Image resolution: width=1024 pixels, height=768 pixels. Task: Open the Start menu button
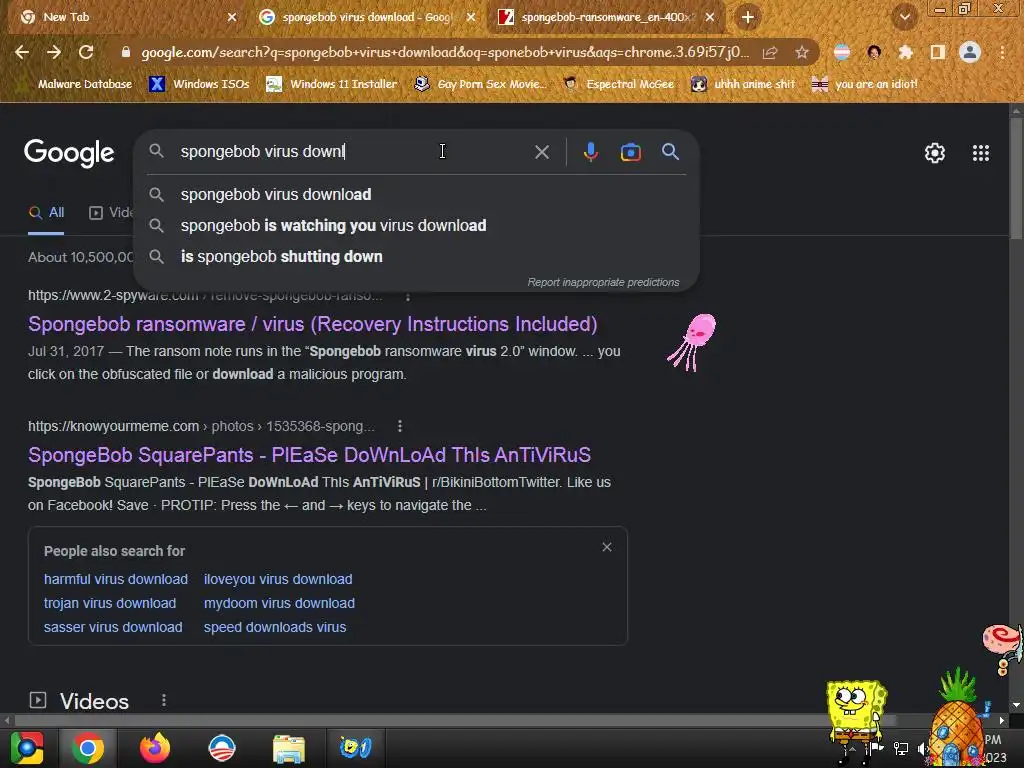coord(27,748)
